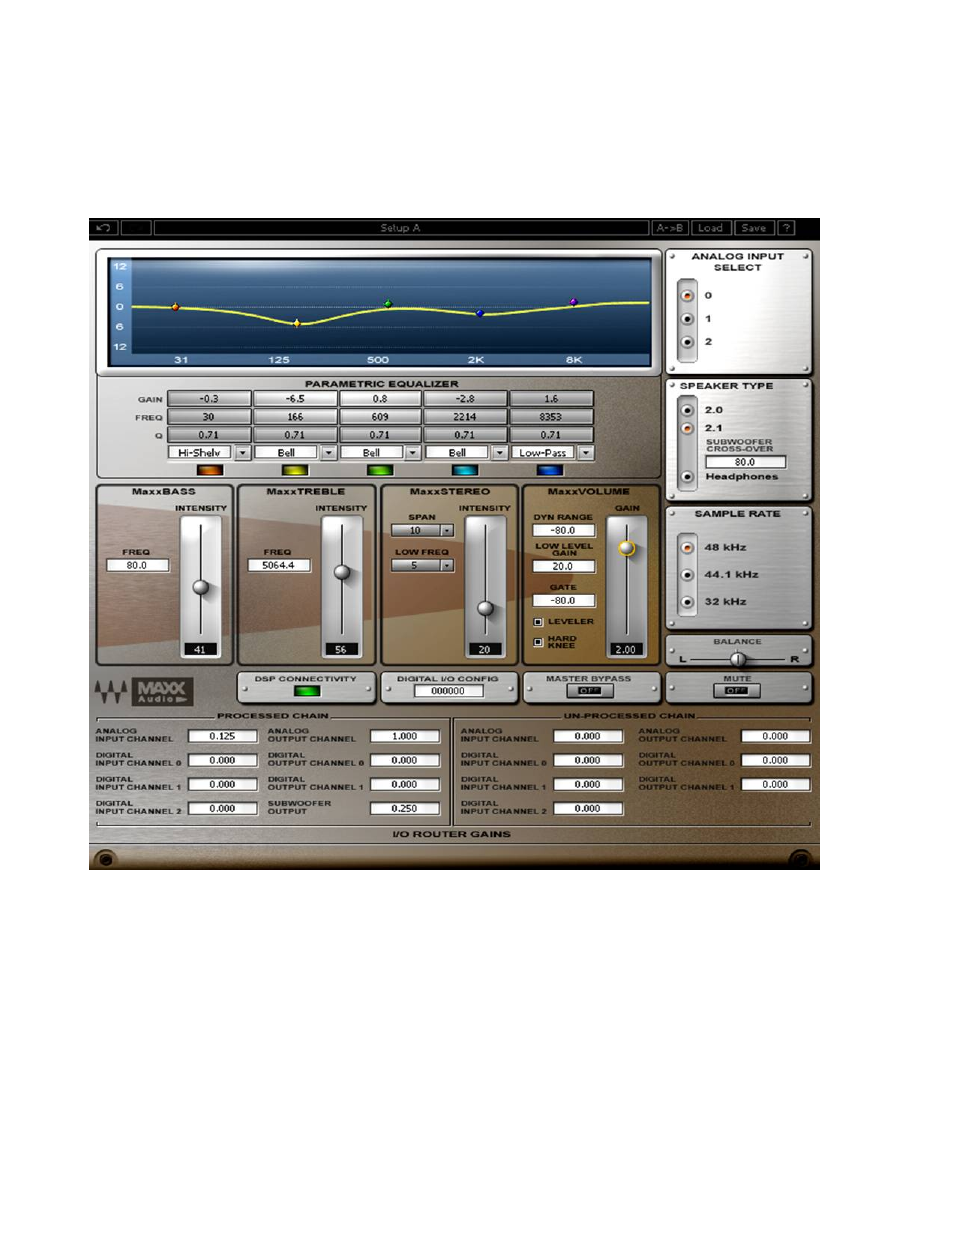Click the Save button
Image resolution: width=954 pixels, height=1235 pixels.
pyautogui.click(x=754, y=228)
